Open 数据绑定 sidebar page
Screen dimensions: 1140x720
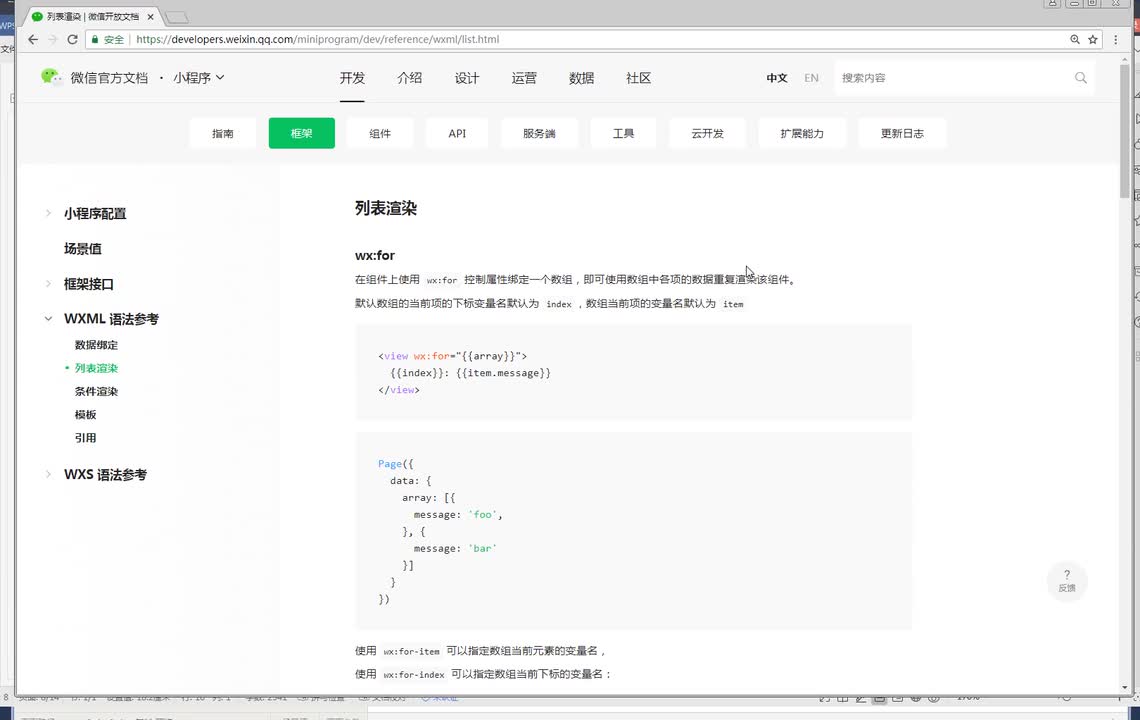pos(96,345)
